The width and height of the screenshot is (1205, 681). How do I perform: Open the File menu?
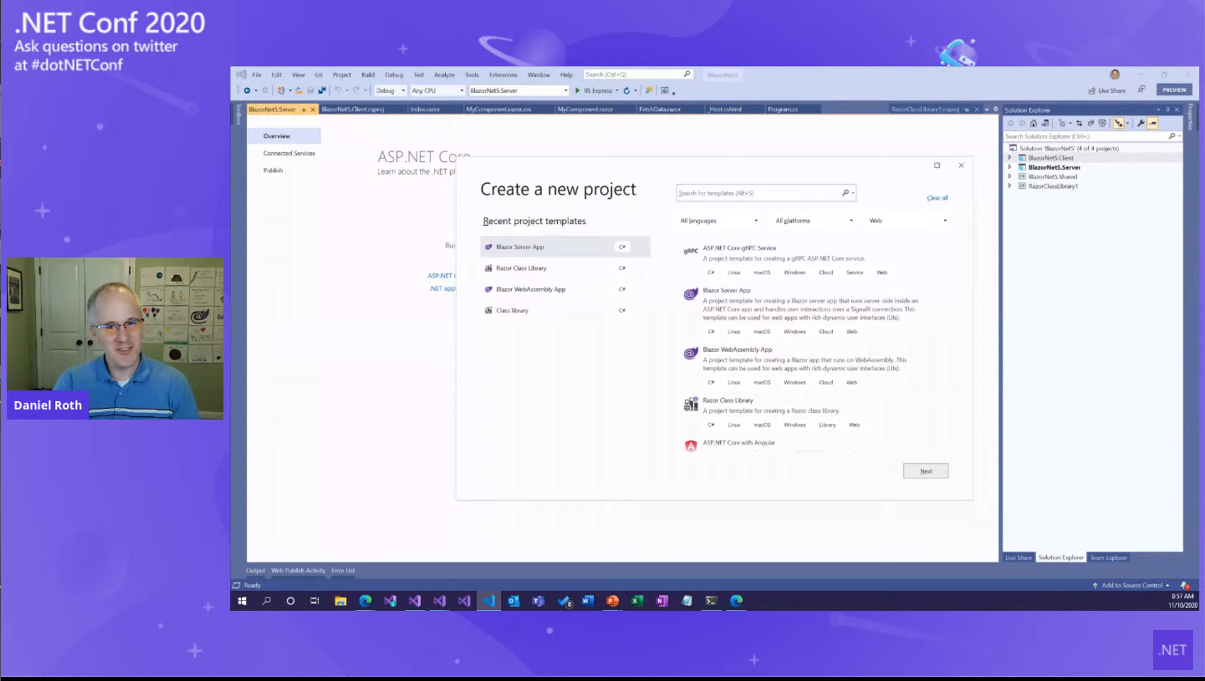tap(256, 75)
